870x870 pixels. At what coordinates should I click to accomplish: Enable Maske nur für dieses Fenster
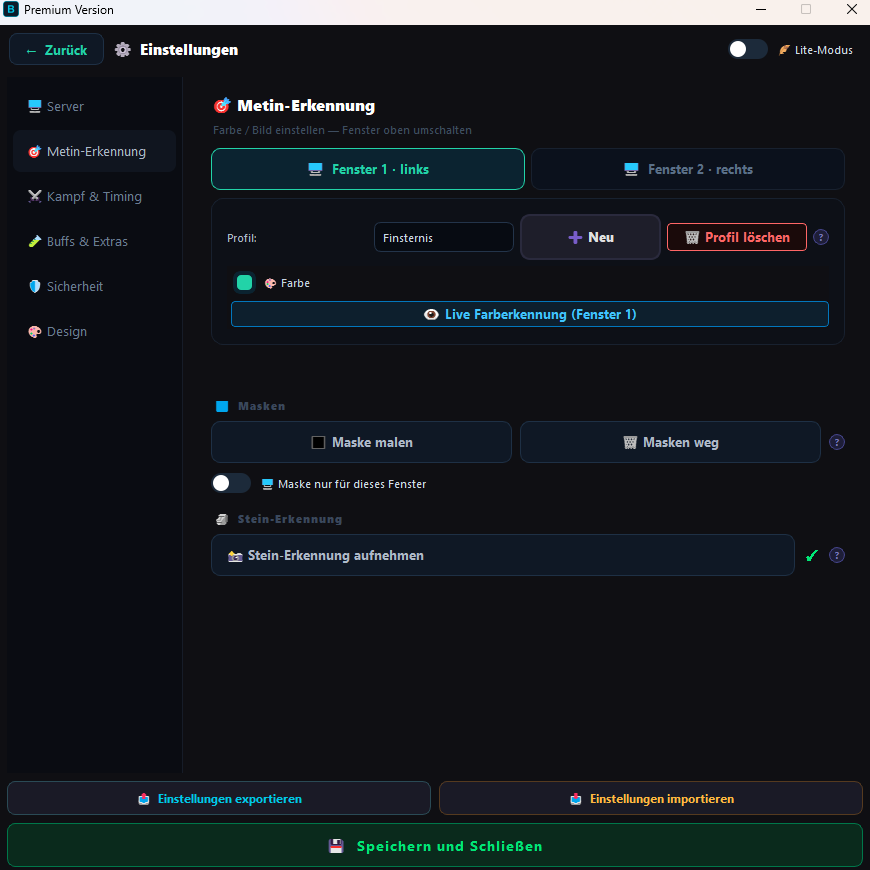231,483
